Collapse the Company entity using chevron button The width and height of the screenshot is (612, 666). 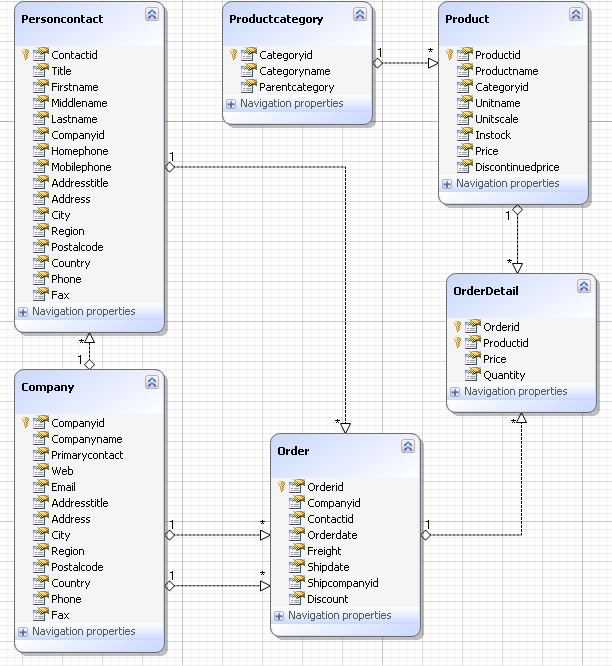[x=151, y=383]
